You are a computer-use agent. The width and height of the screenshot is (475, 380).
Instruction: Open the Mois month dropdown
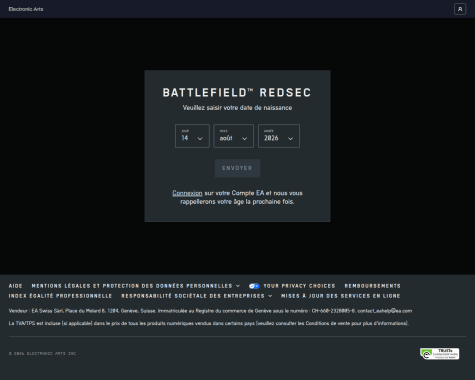233,136
